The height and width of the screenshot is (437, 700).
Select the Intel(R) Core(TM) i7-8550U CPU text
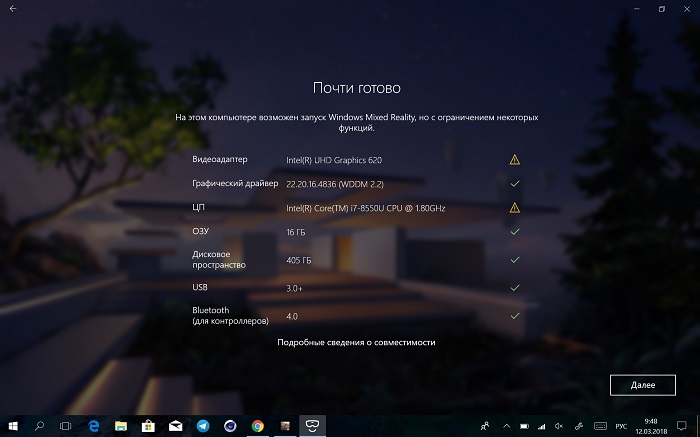[366, 208]
